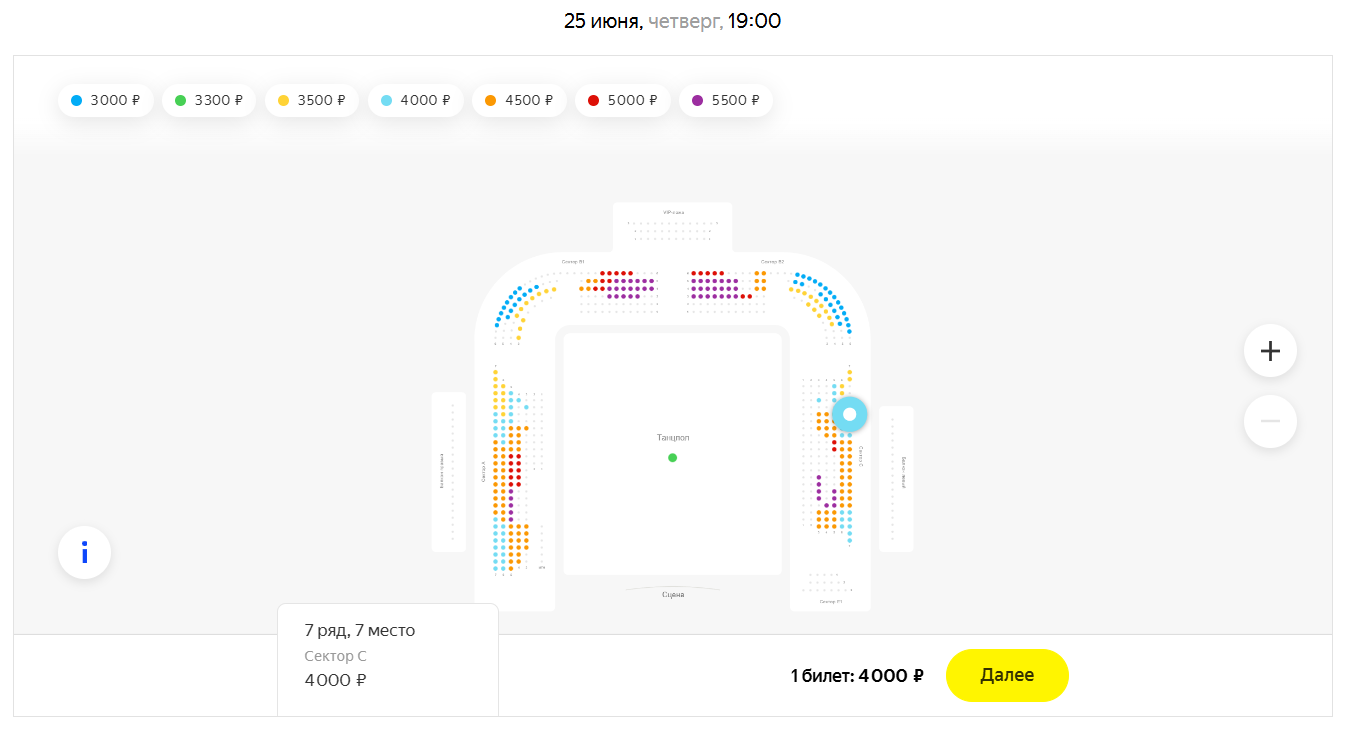This screenshot has width=1352, height=739.
Task: Click the yellow Далее button
Action: [1007, 675]
